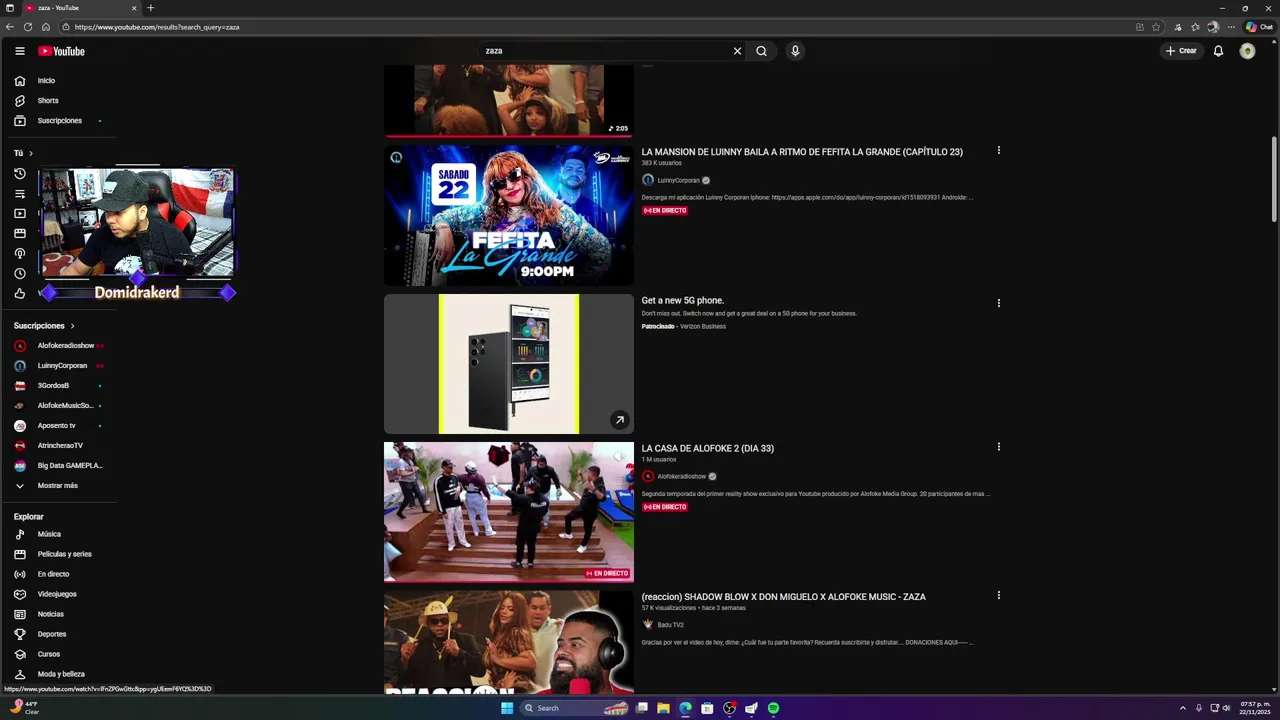Click Get a new 5G phone title
The width and height of the screenshot is (1280, 720).
coord(683,300)
